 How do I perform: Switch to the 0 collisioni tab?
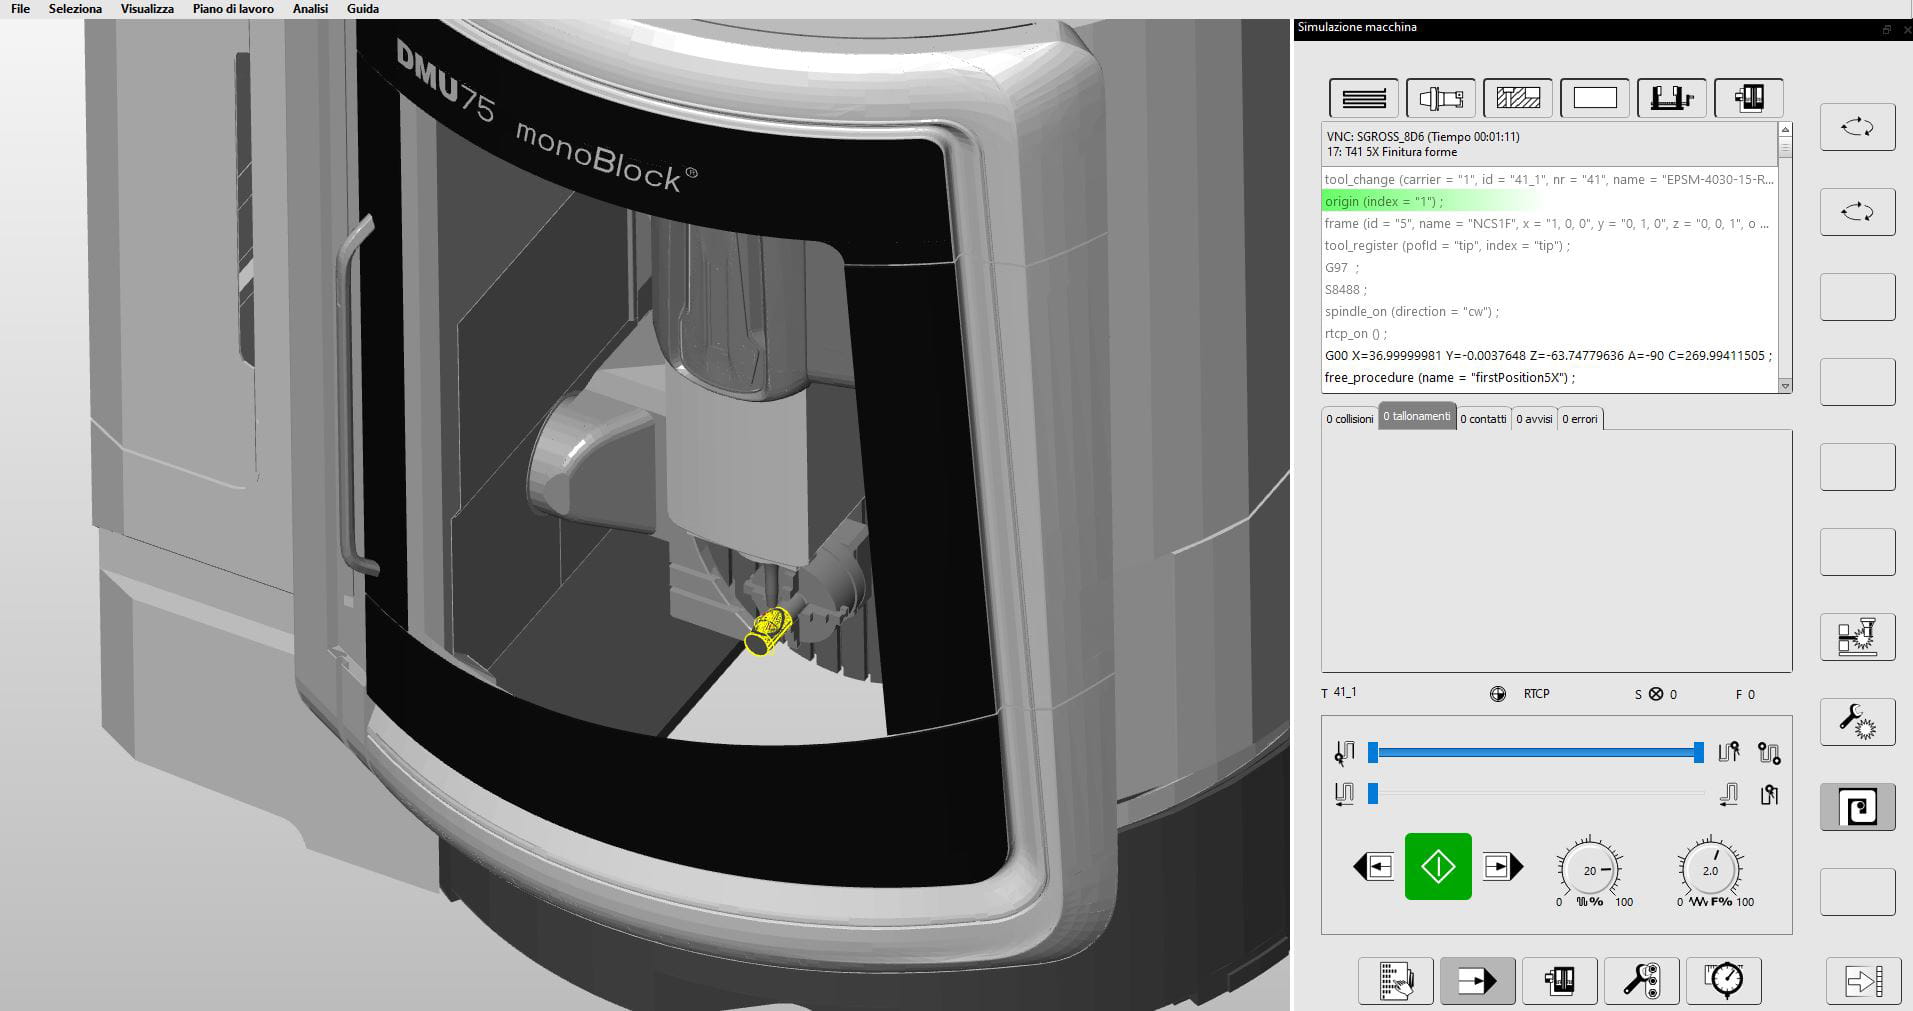pos(1349,419)
